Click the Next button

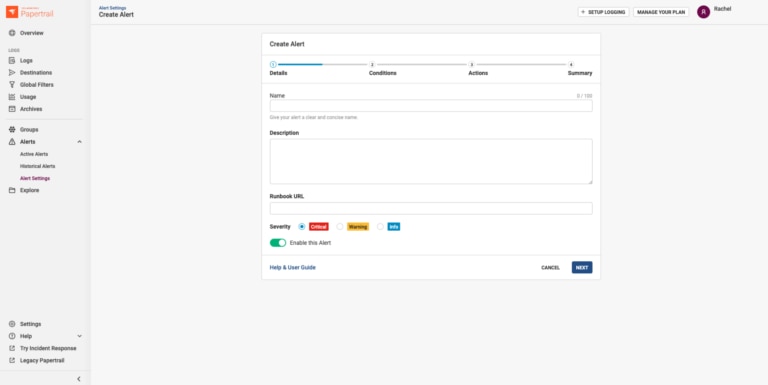[582, 267]
